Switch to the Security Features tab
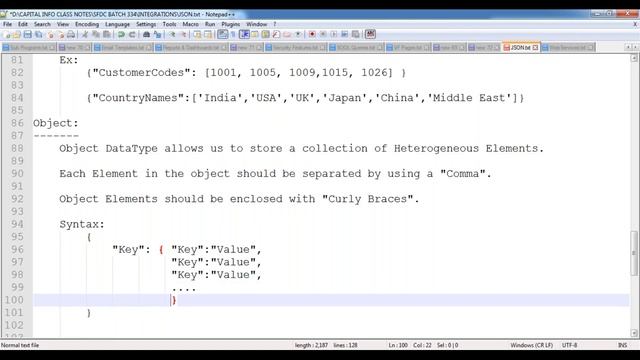640x360 pixels. [296, 48]
